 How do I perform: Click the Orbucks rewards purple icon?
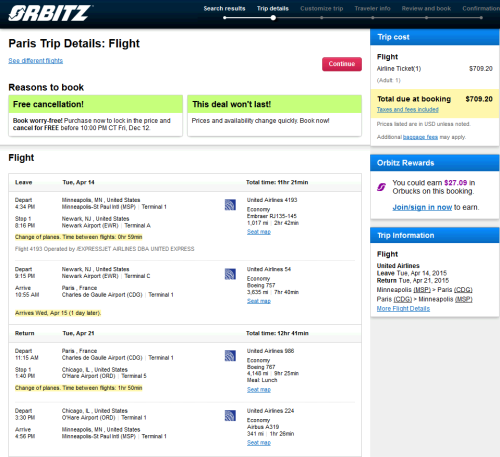[x=381, y=187]
